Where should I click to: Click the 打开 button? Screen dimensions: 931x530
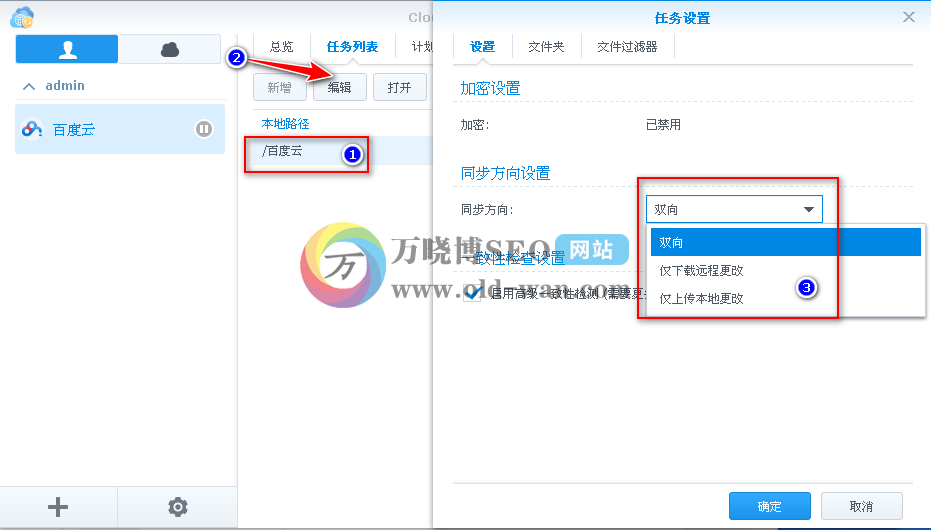click(x=400, y=87)
